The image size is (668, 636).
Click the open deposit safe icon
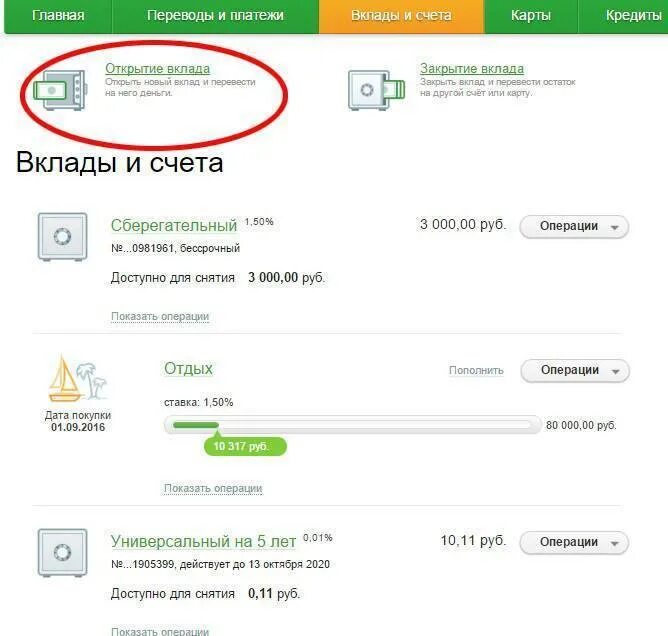(x=60, y=90)
